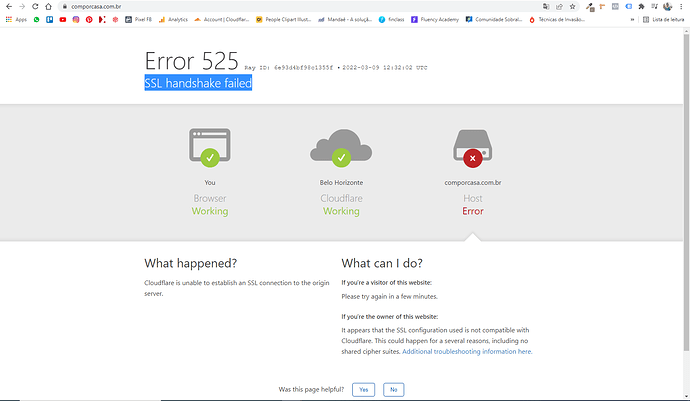Open the Pinterest bookmark

[89, 19]
